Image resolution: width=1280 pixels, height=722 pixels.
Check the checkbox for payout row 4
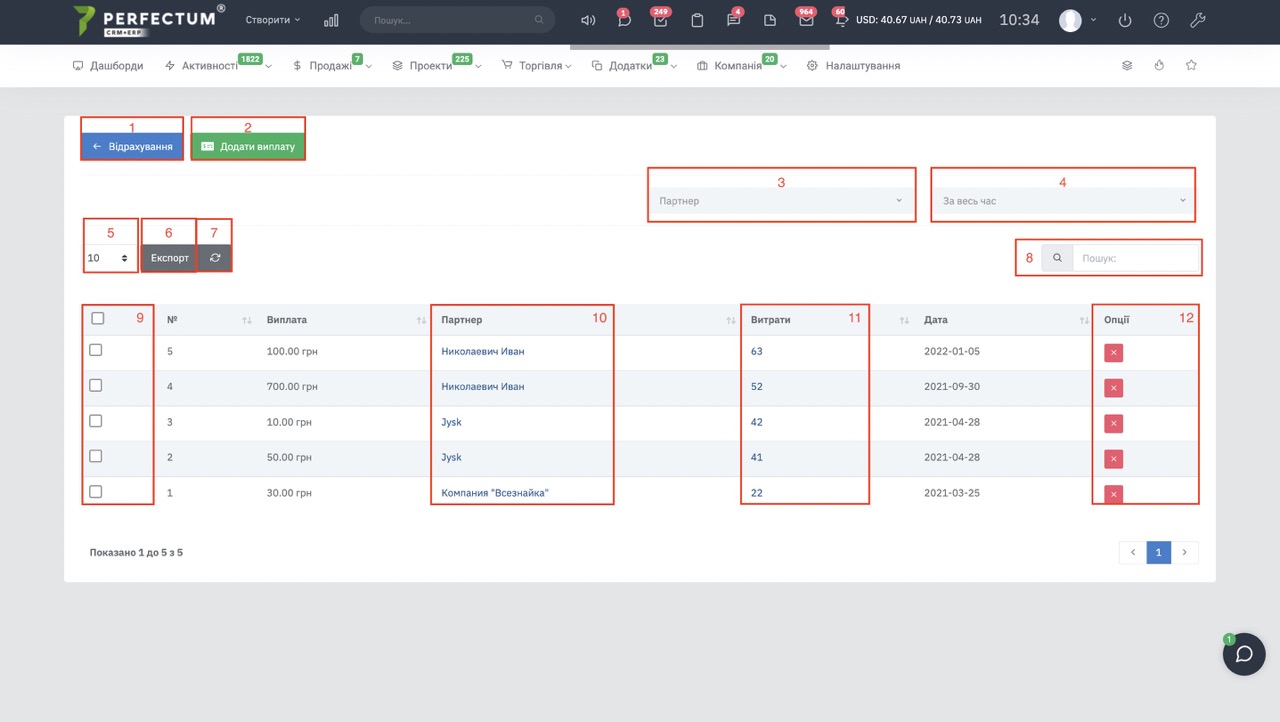[x=96, y=386]
